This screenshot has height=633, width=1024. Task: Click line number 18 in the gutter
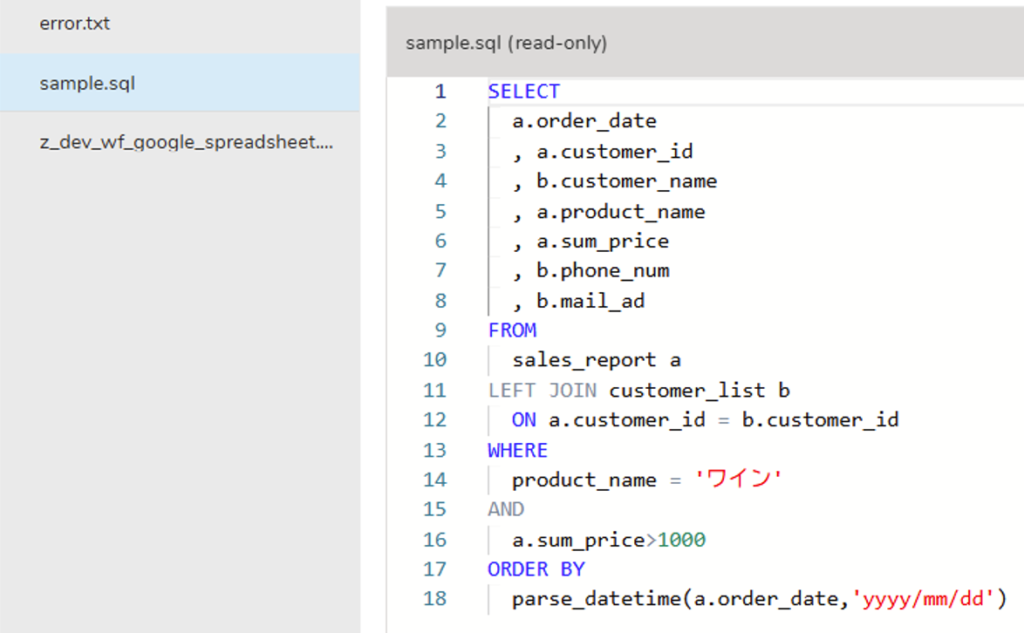[x=435, y=598]
